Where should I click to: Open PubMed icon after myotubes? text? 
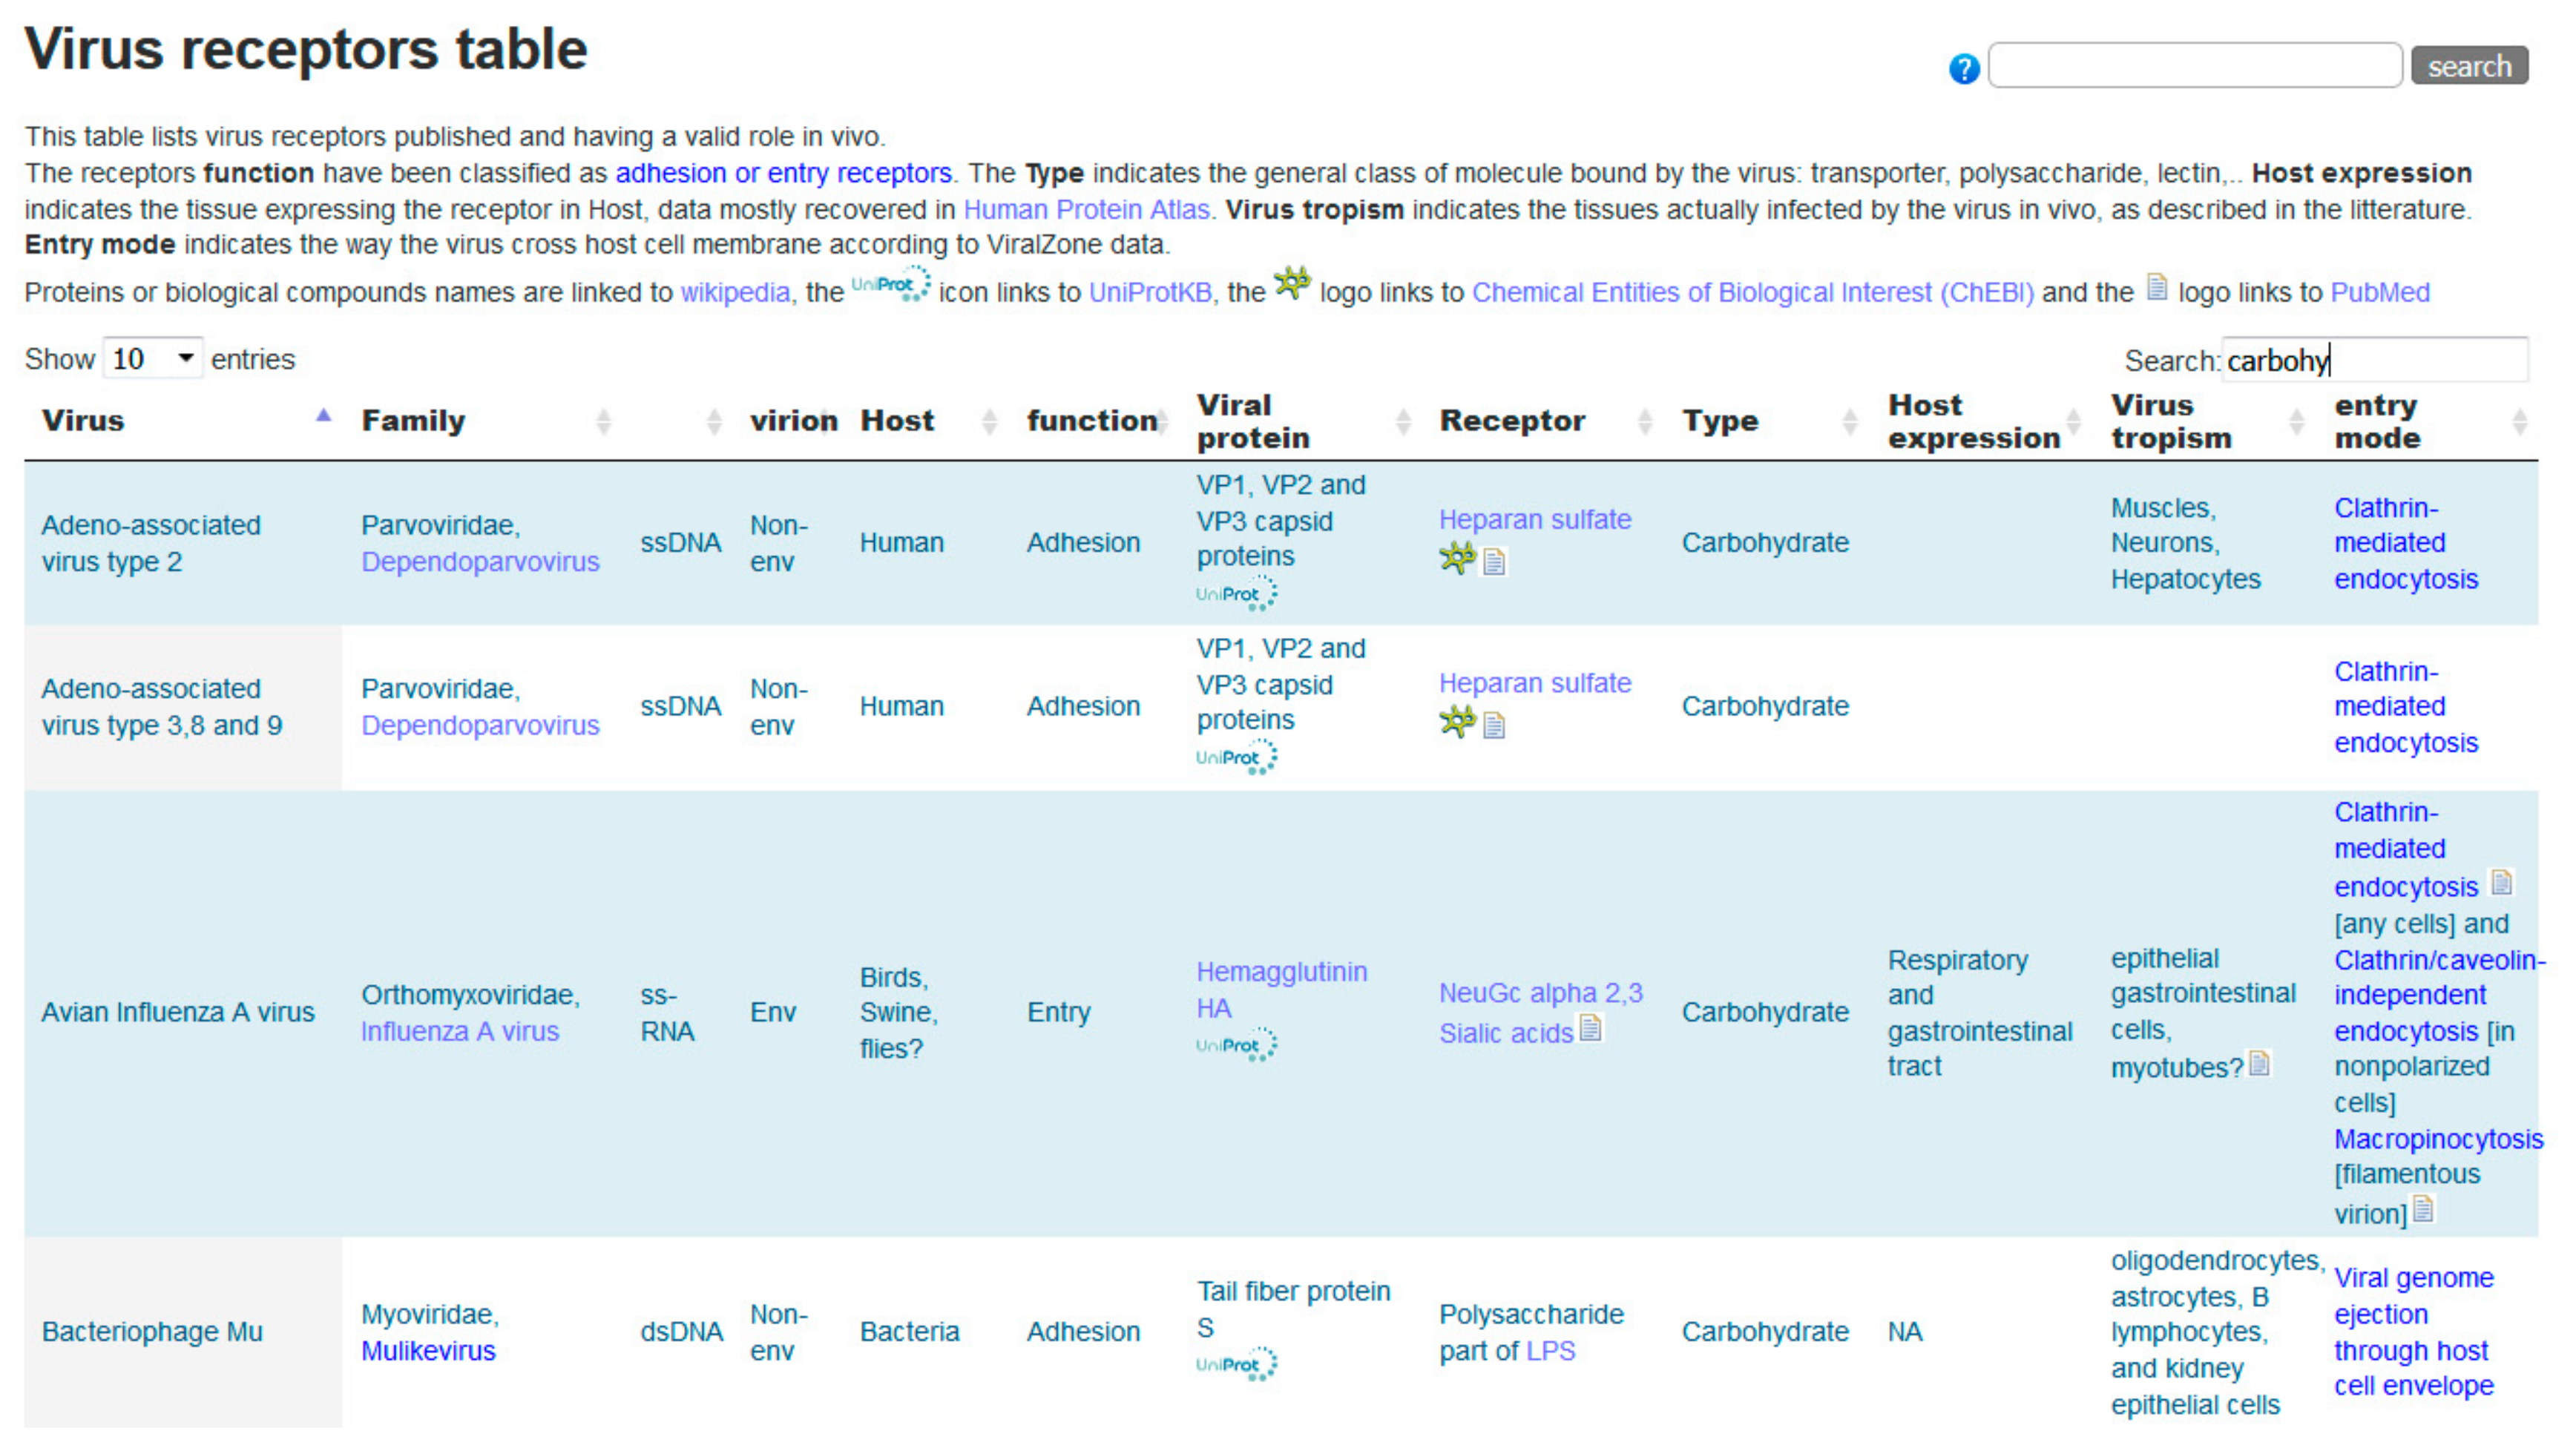coord(2259,1062)
